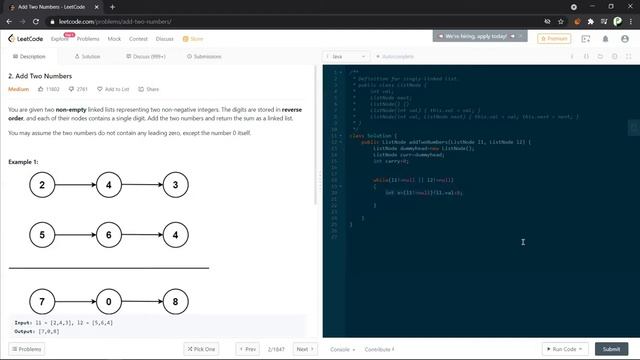Open the notifications bell
640x360 pixels.
pyautogui.click(x=605, y=39)
